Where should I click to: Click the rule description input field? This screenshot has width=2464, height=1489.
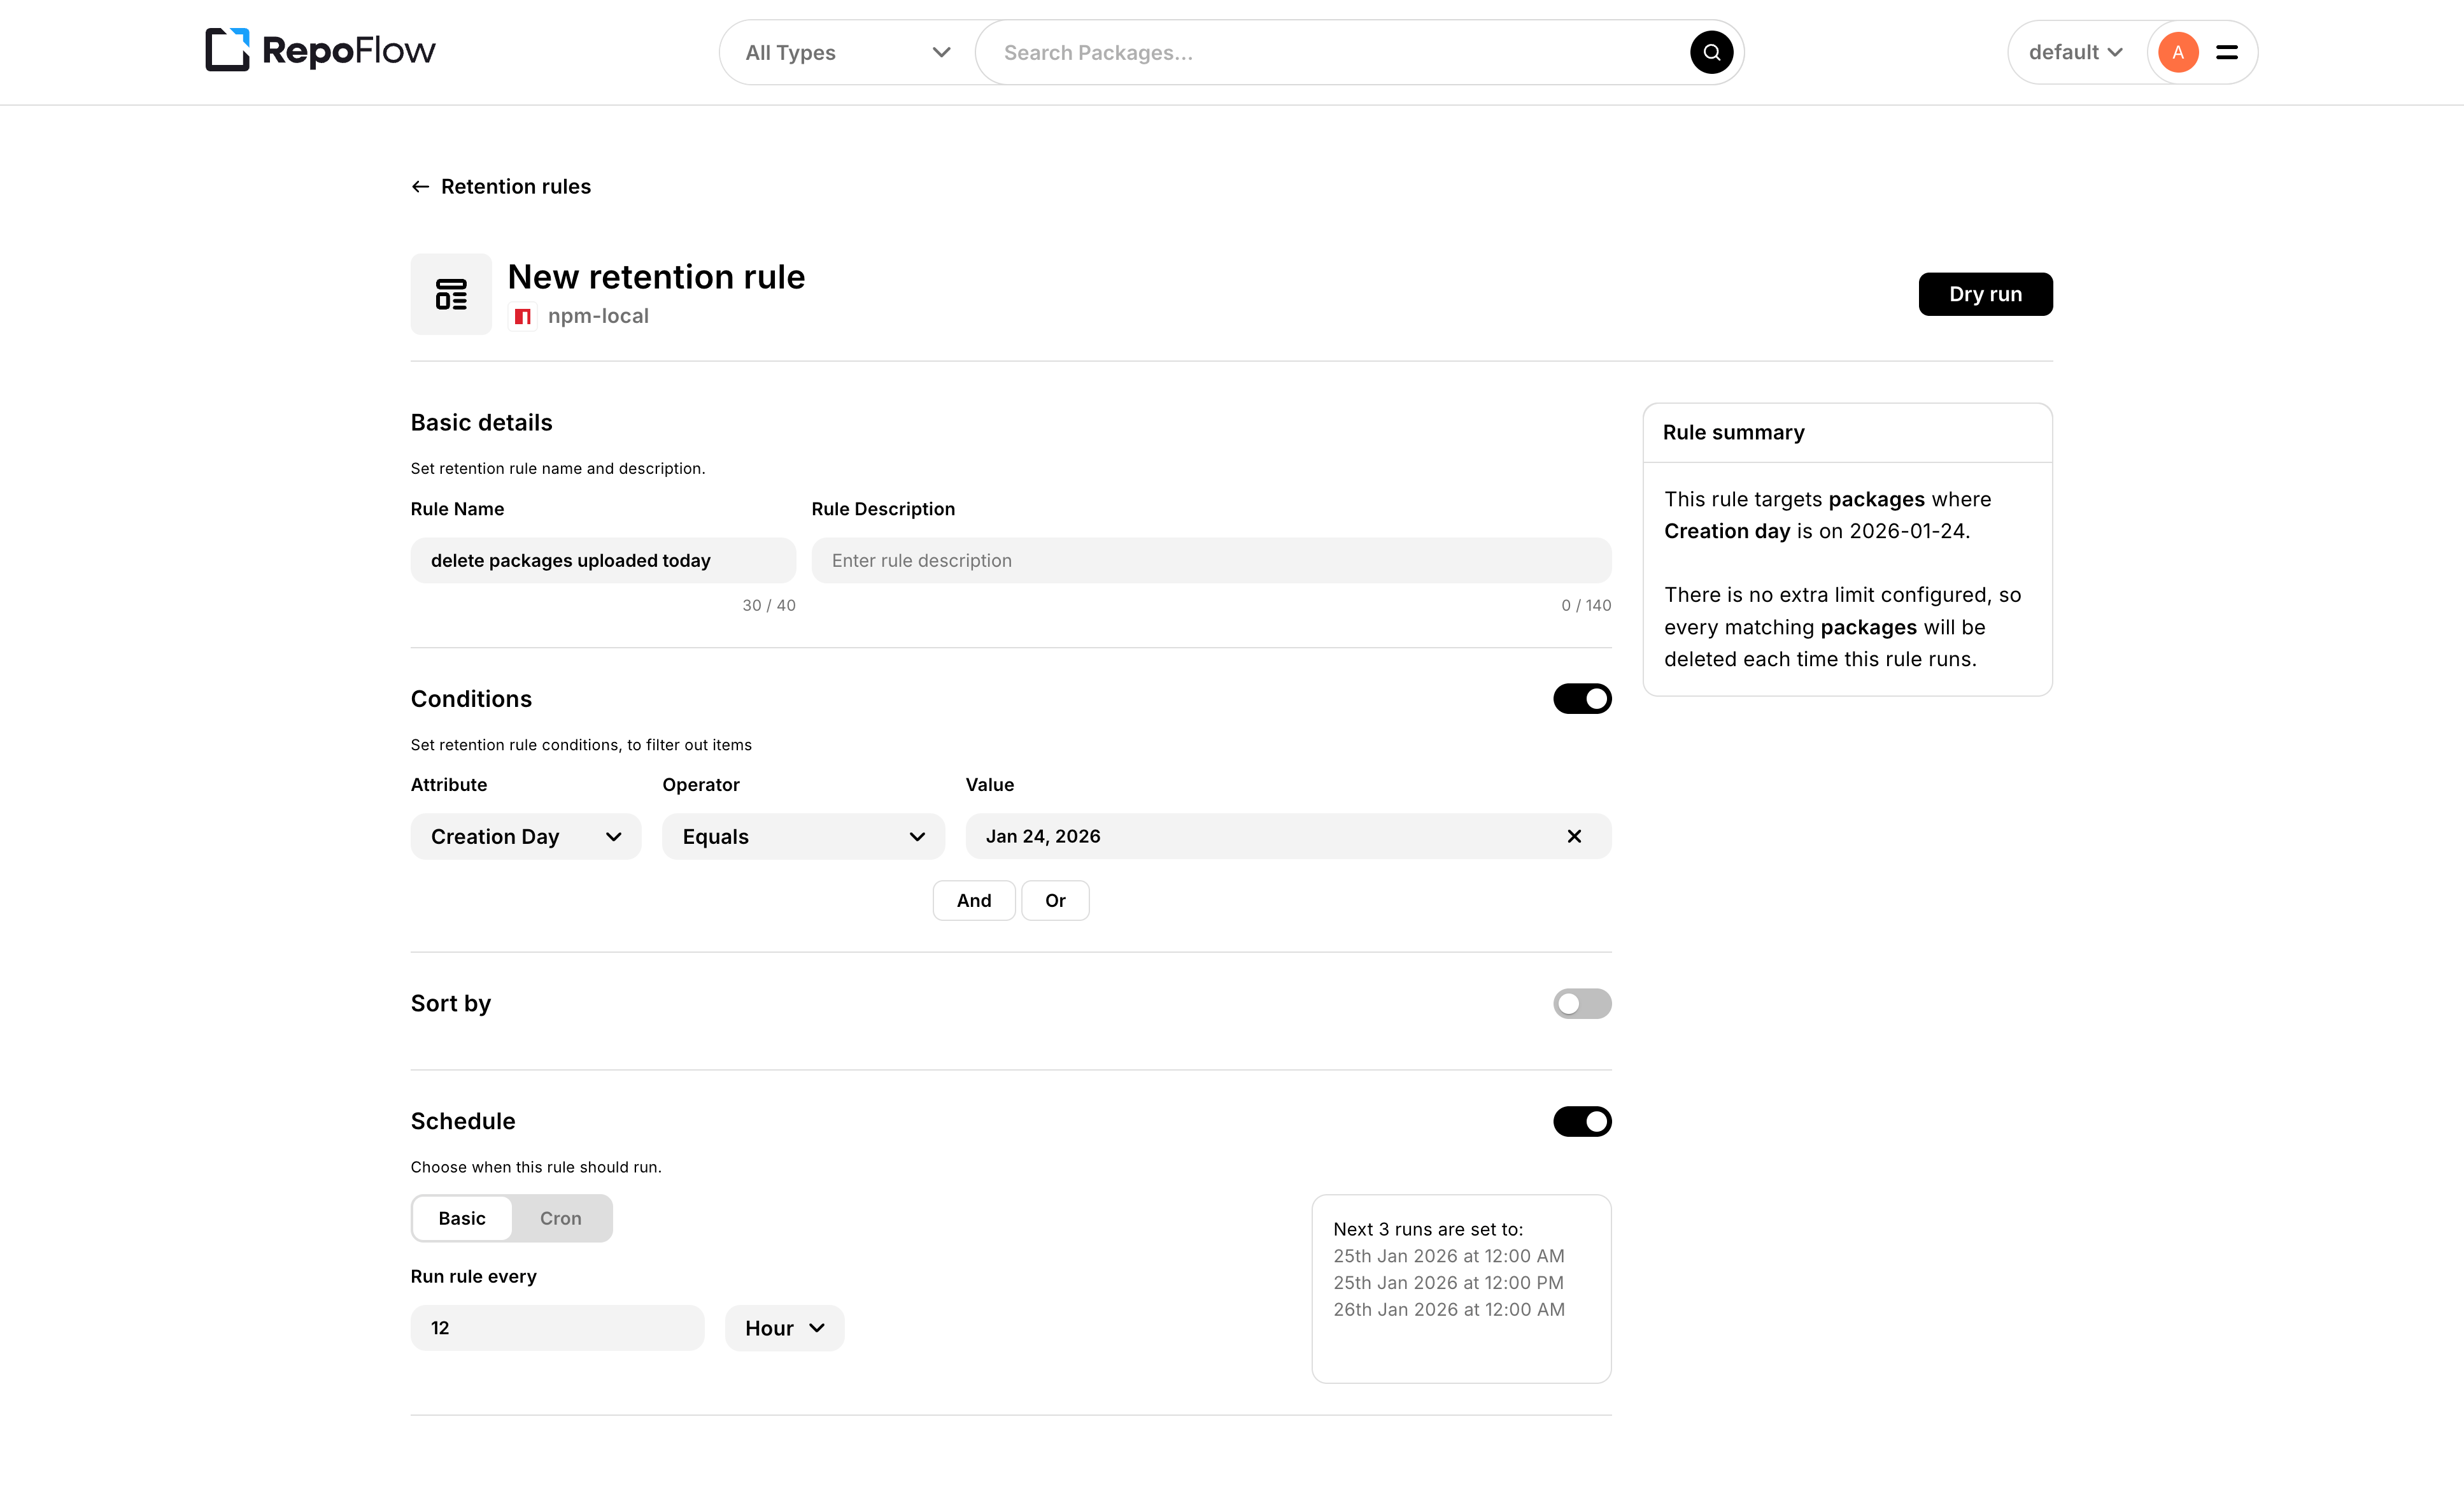[x=1210, y=560]
